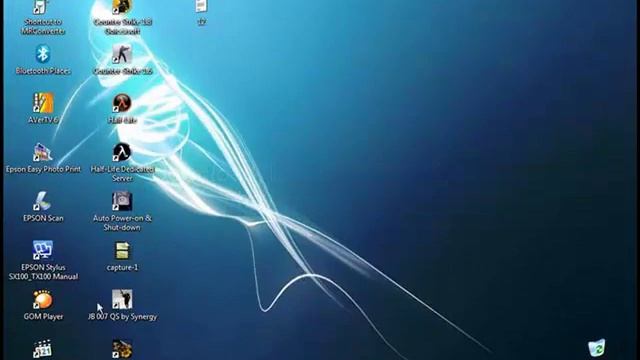Launch Counter-Strike 1.6 with gray soldier icon
Screen dimensions: 640x360
click(122, 54)
